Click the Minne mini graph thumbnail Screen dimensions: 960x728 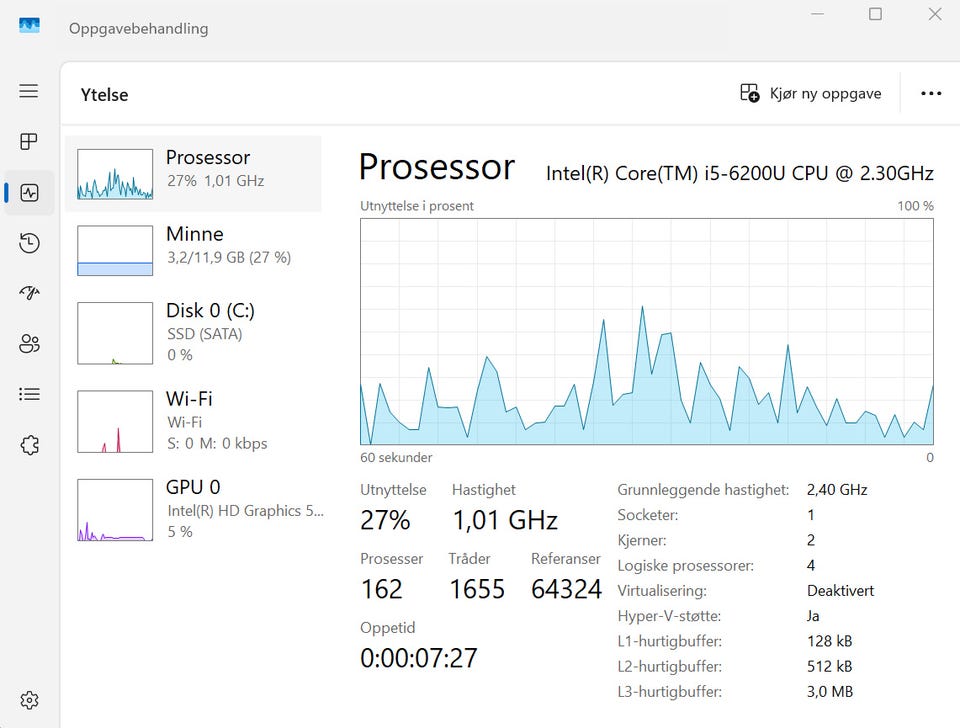(115, 250)
